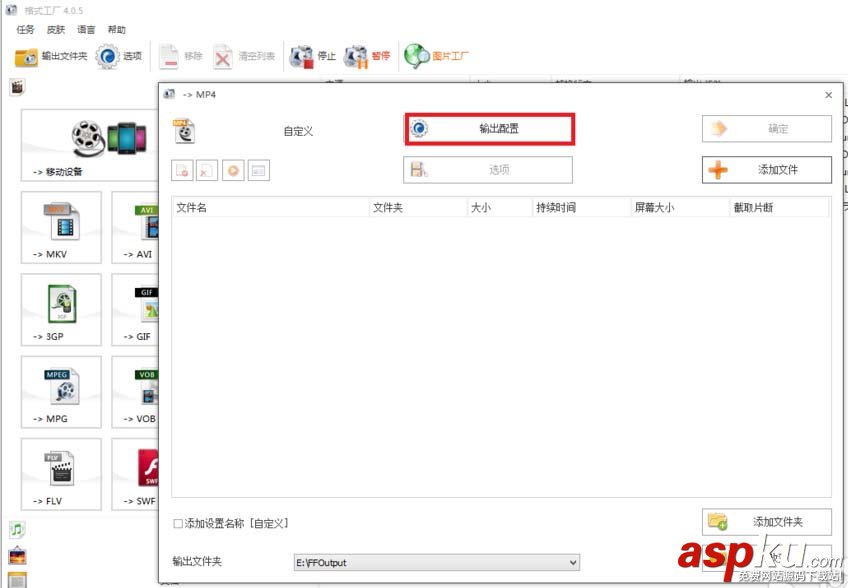This screenshot has width=848, height=588.
Task: Click the 截取片断 column header
Action: (x=779, y=208)
